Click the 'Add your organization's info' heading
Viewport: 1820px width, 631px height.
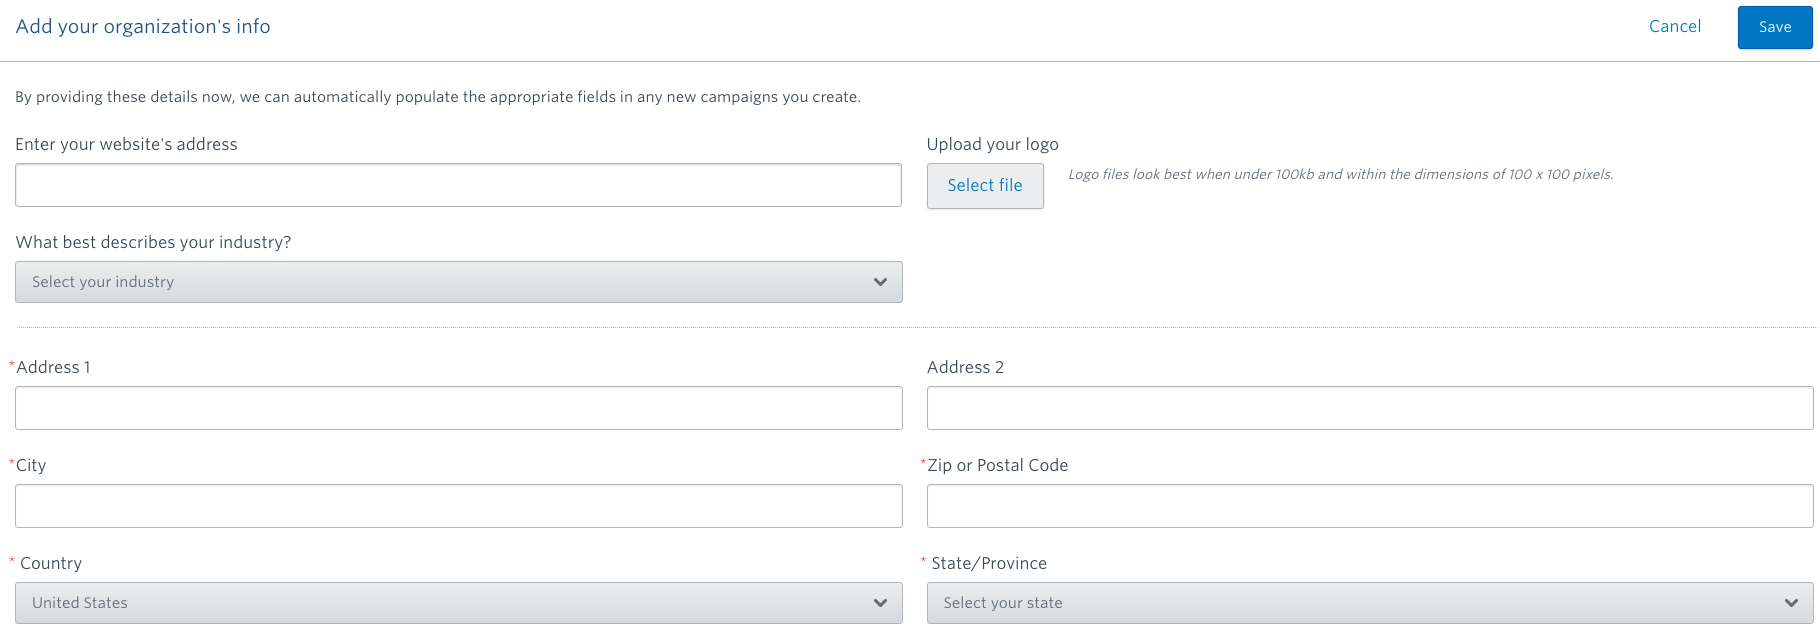point(143,27)
